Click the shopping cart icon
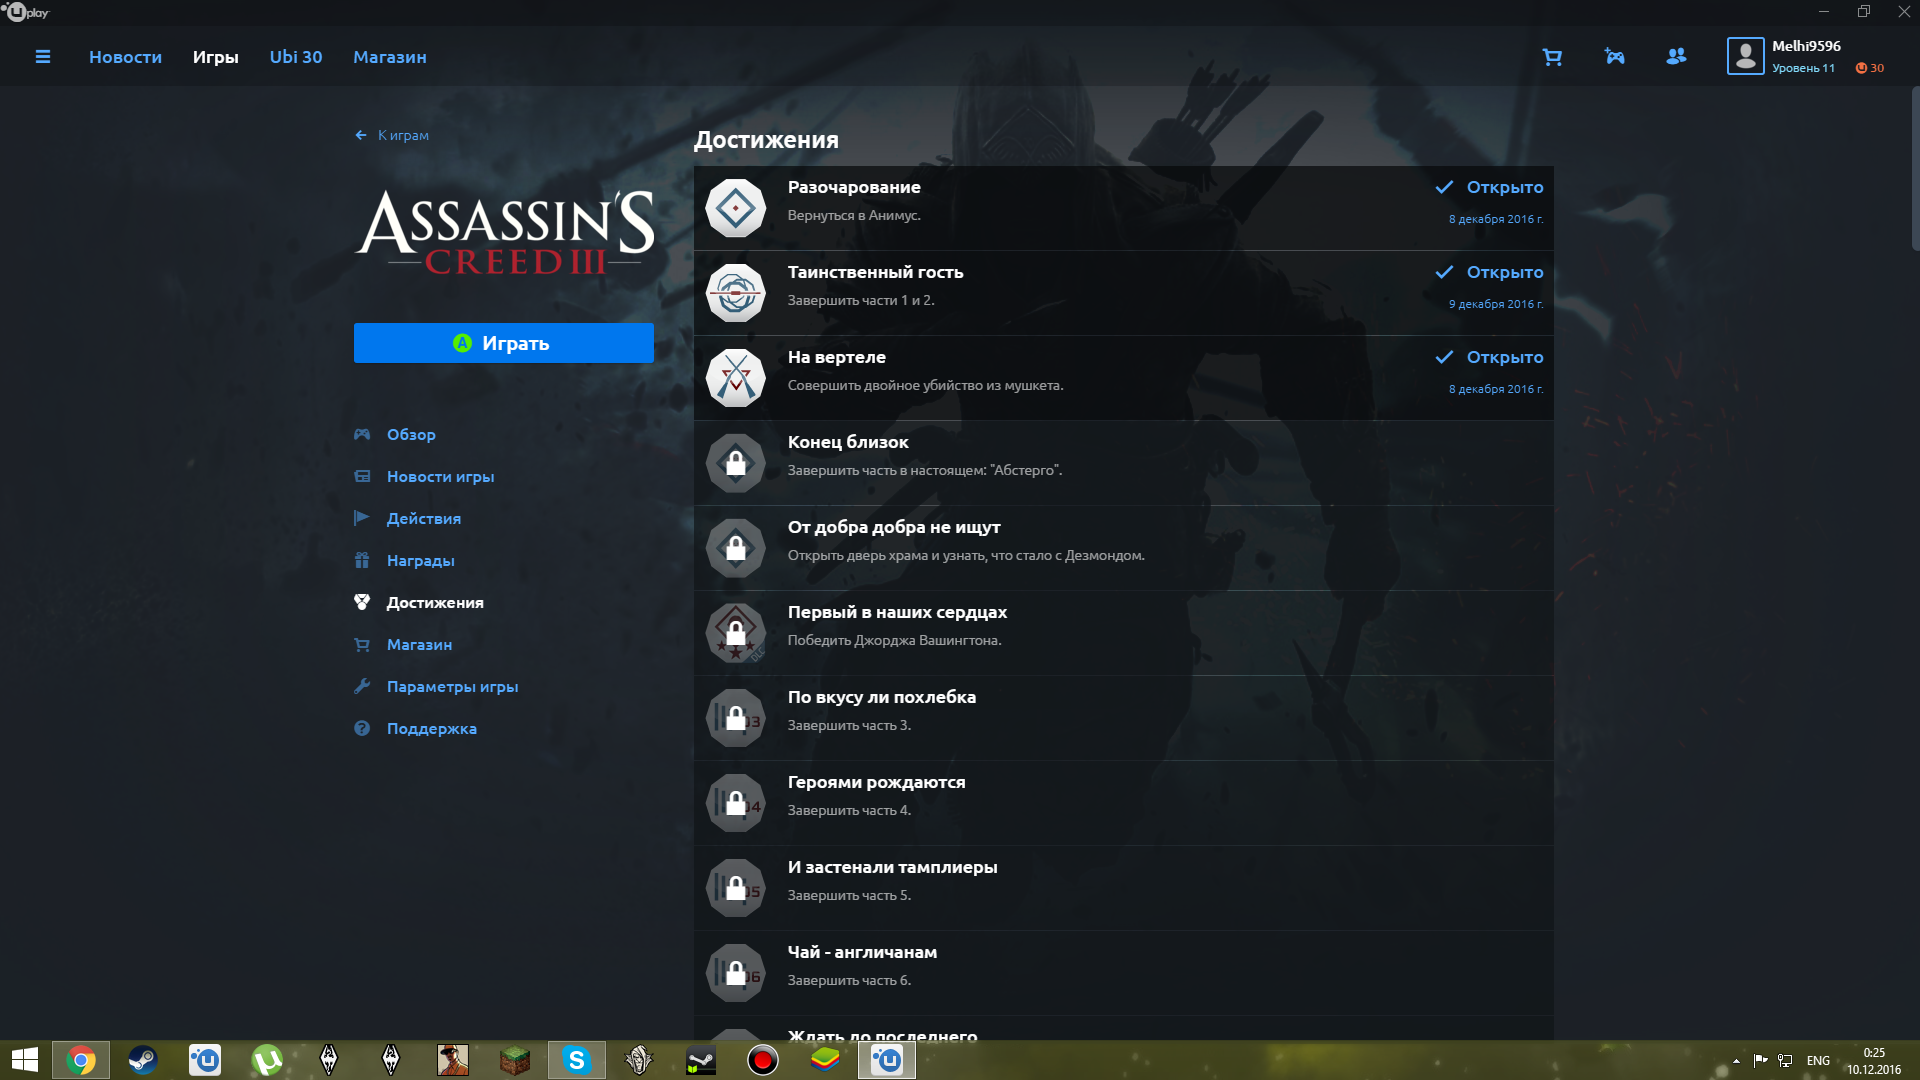Image resolution: width=1920 pixels, height=1080 pixels. point(1552,57)
